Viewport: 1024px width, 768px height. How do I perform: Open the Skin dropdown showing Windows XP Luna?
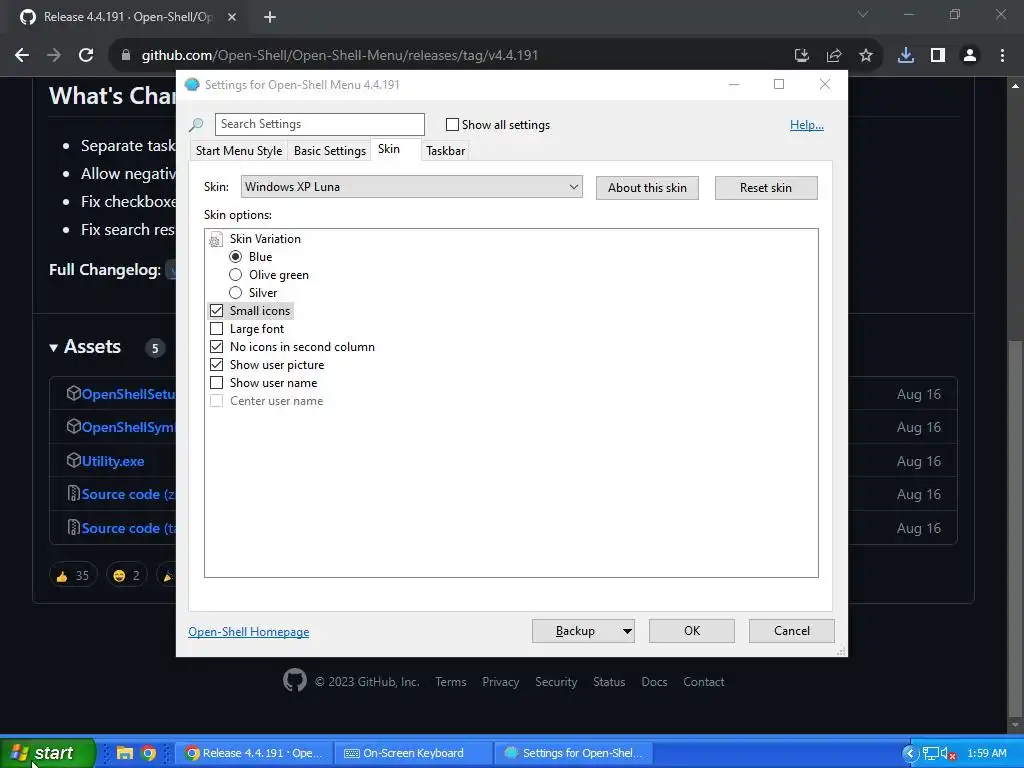click(411, 187)
